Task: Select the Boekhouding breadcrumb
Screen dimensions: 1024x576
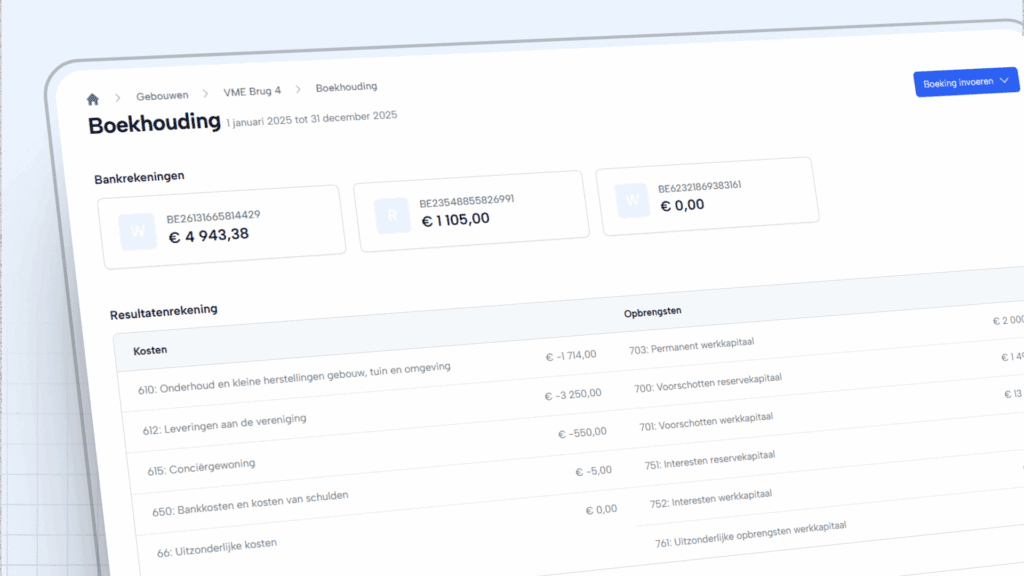Action: pyautogui.click(x=346, y=87)
